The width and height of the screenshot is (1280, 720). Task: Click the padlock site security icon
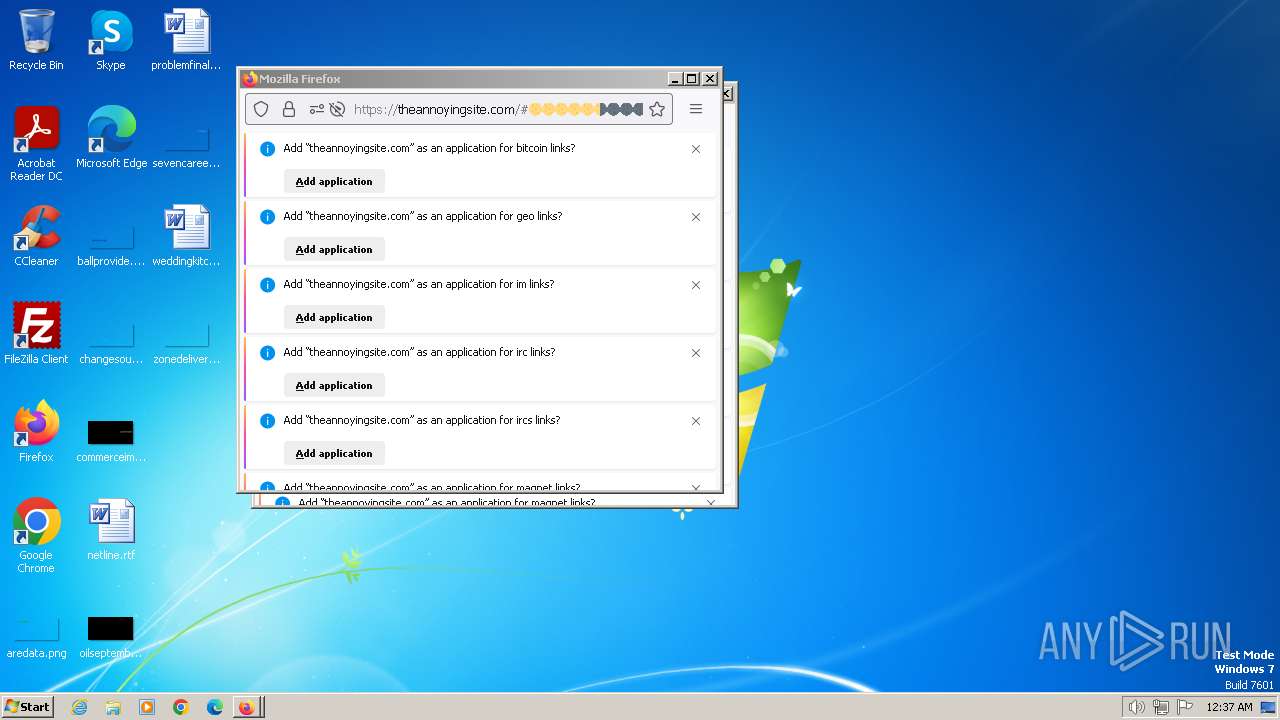pos(289,109)
